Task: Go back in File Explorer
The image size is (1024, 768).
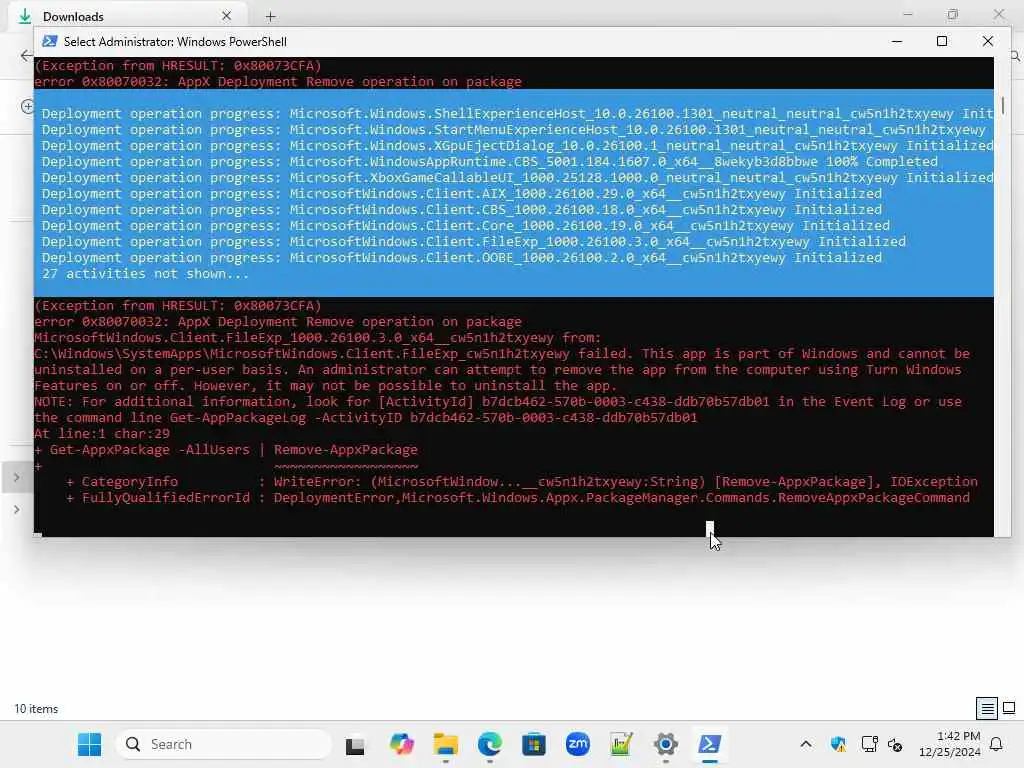Action: [26, 56]
